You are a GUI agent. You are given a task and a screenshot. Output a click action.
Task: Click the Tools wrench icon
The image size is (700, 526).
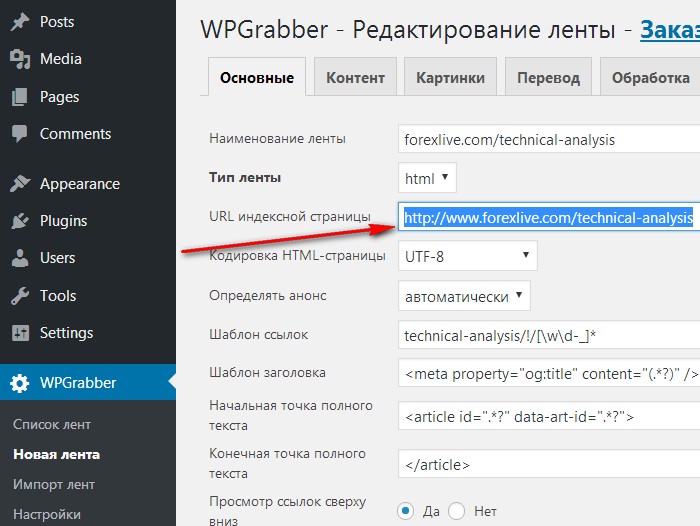point(20,296)
